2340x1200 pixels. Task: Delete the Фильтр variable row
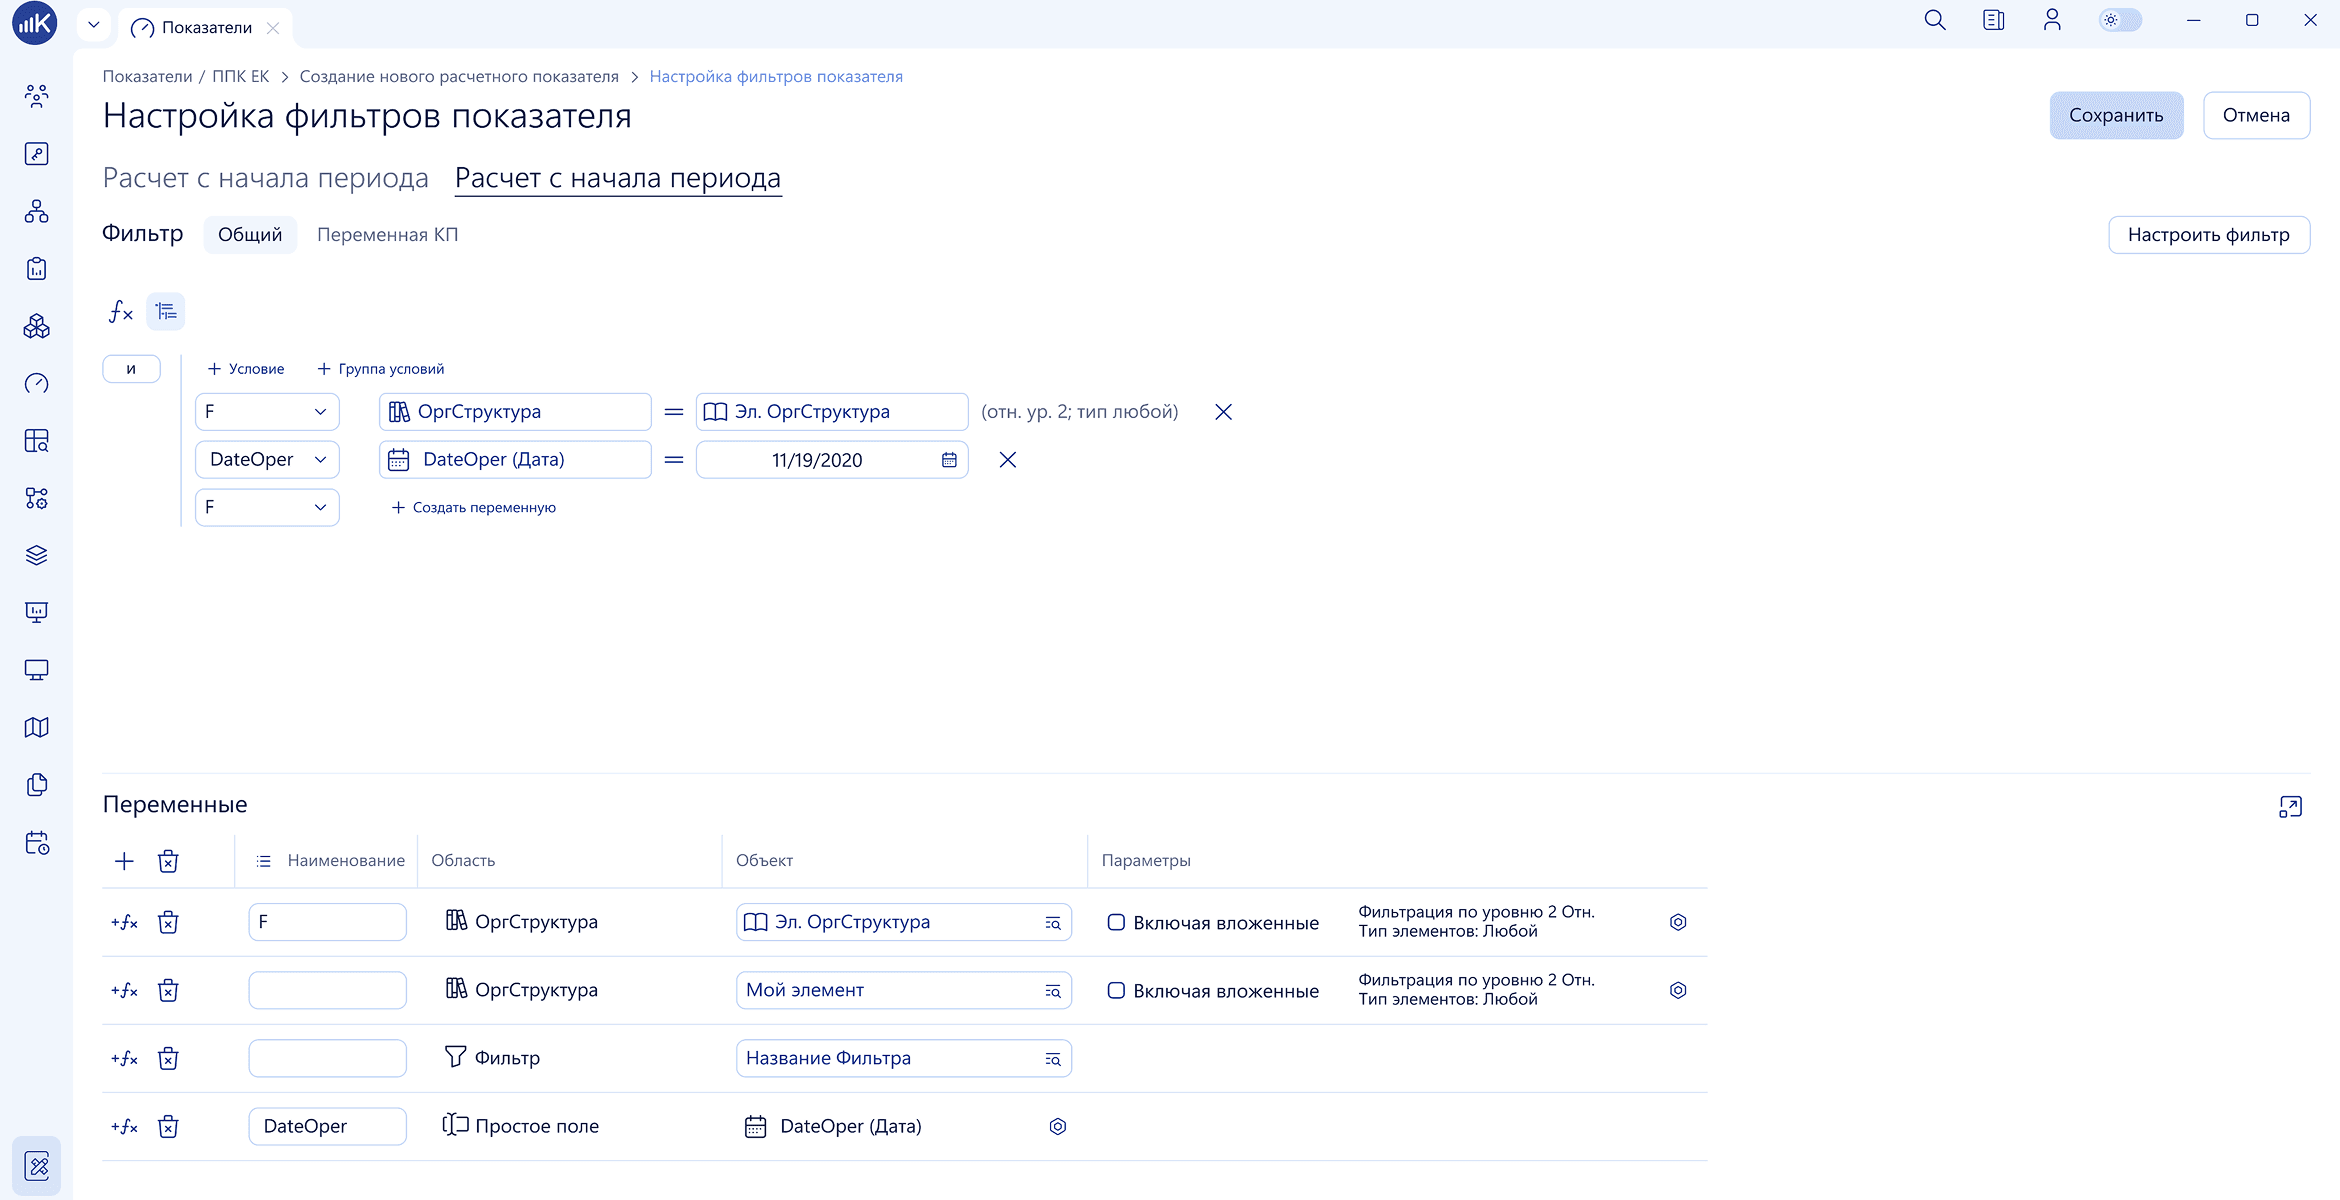(168, 1059)
